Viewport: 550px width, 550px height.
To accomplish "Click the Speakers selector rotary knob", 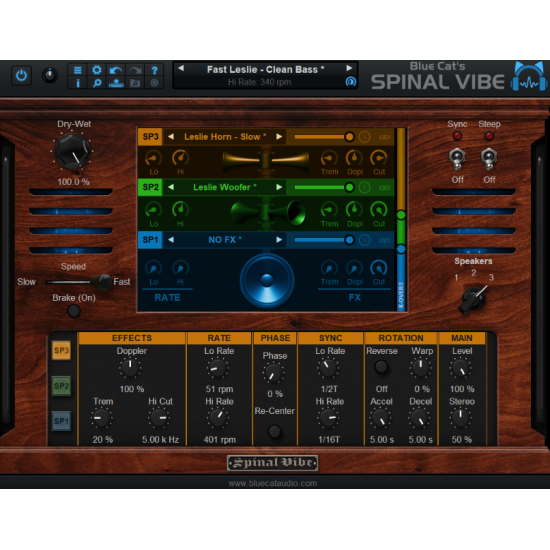I will coord(474,299).
